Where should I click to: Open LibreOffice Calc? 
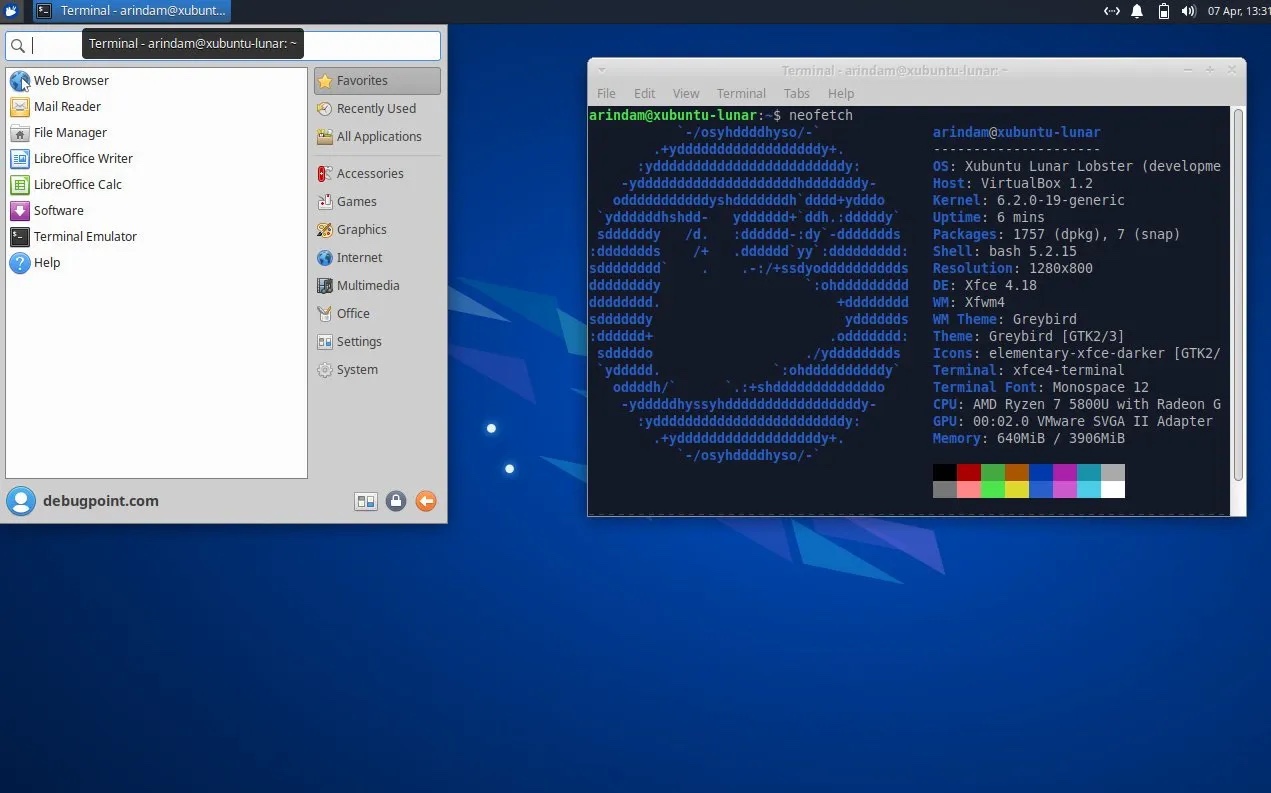[x=76, y=184]
